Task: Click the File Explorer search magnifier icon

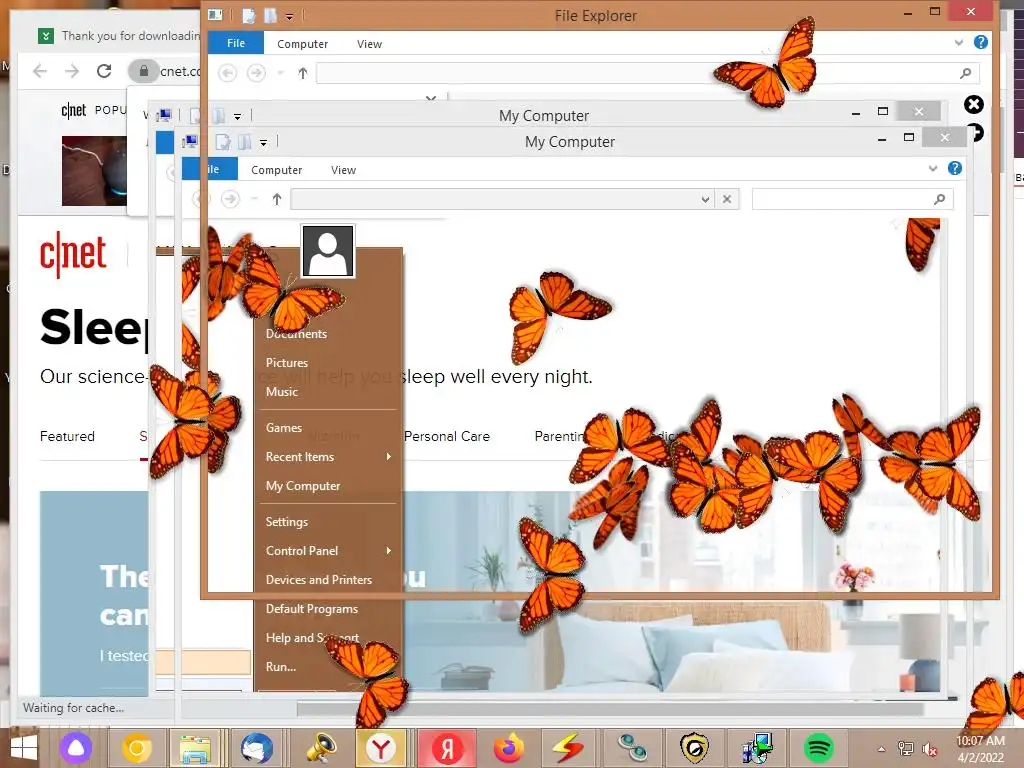Action: coord(966,73)
